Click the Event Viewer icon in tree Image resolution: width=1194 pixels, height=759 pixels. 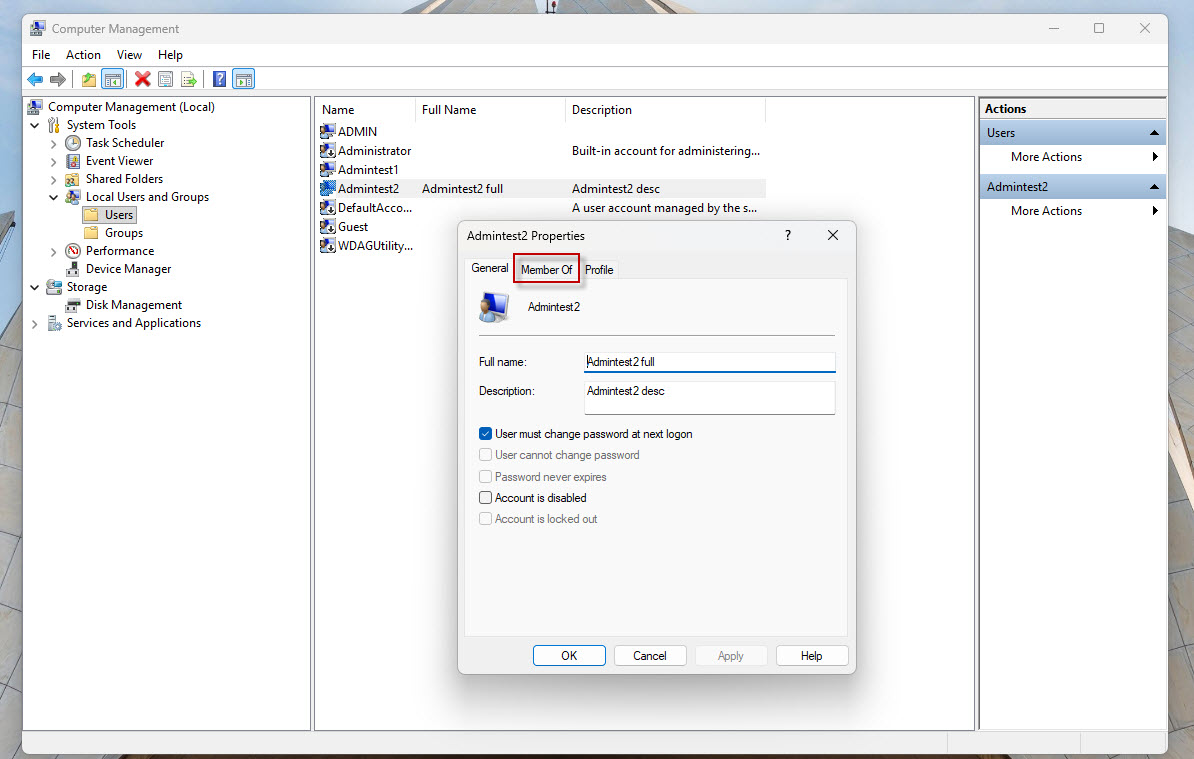pyautogui.click(x=73, y=161)
